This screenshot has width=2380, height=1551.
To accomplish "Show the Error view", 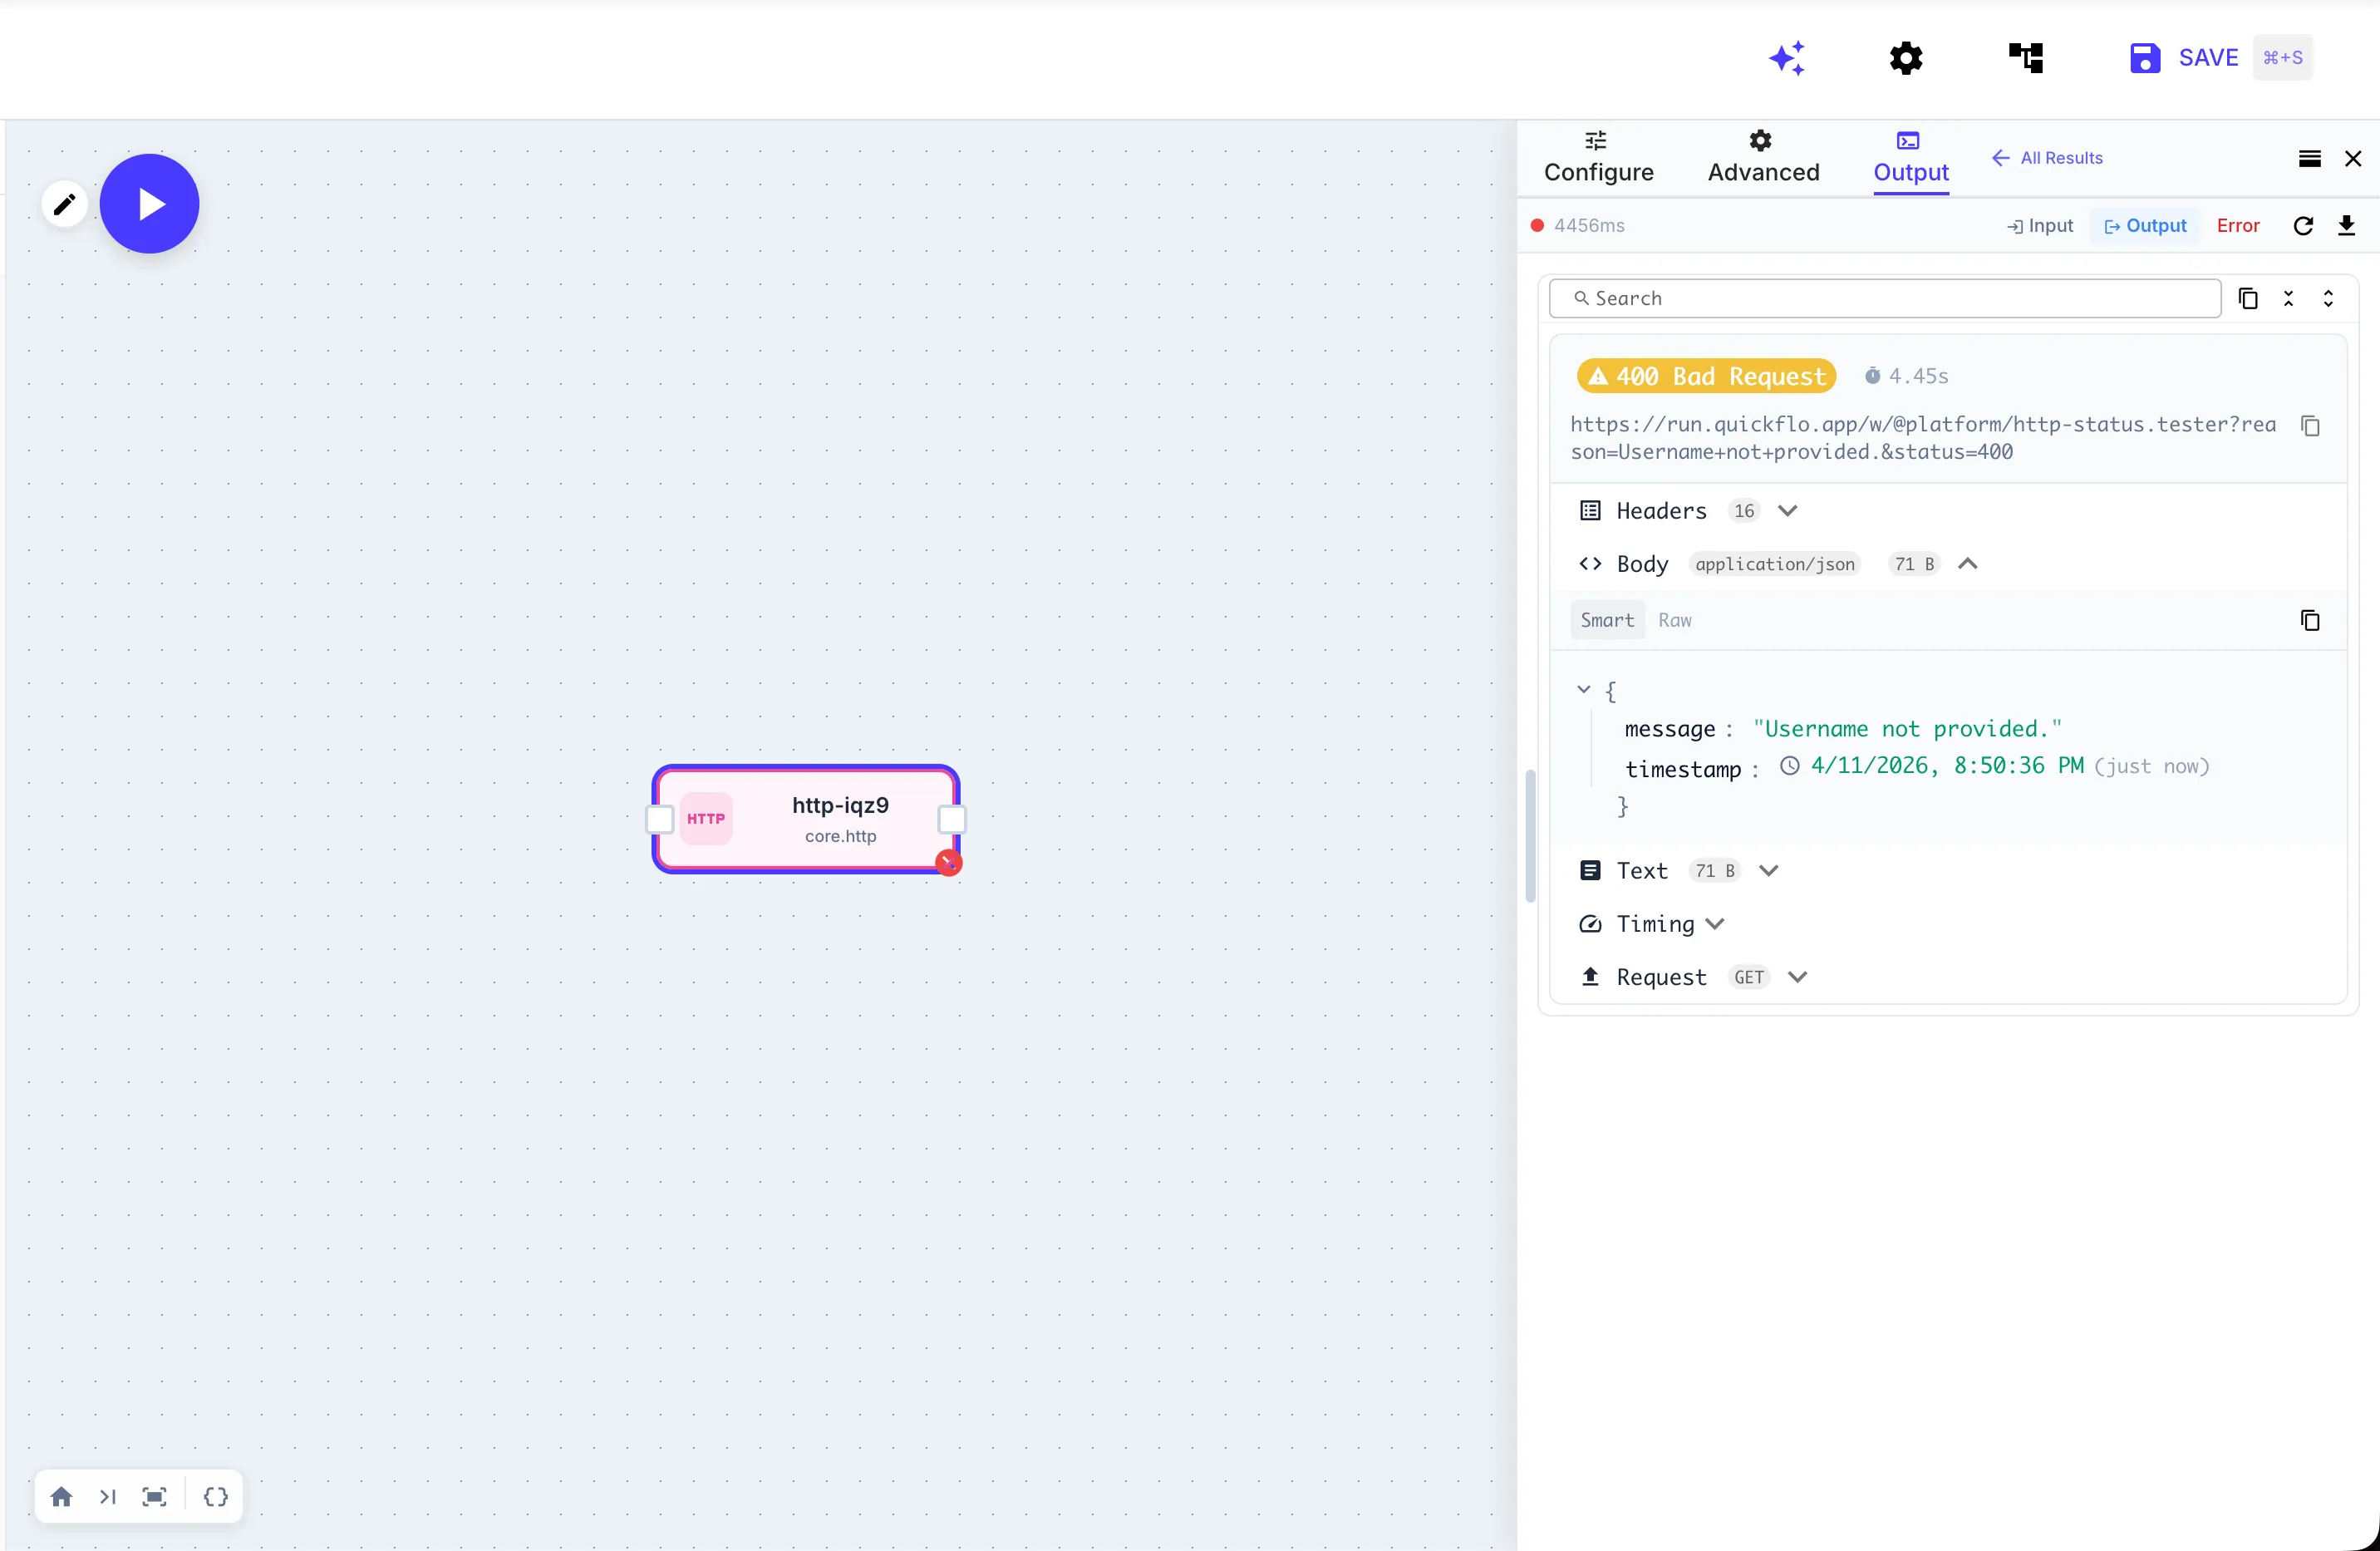I will [x=2238, y=226].
